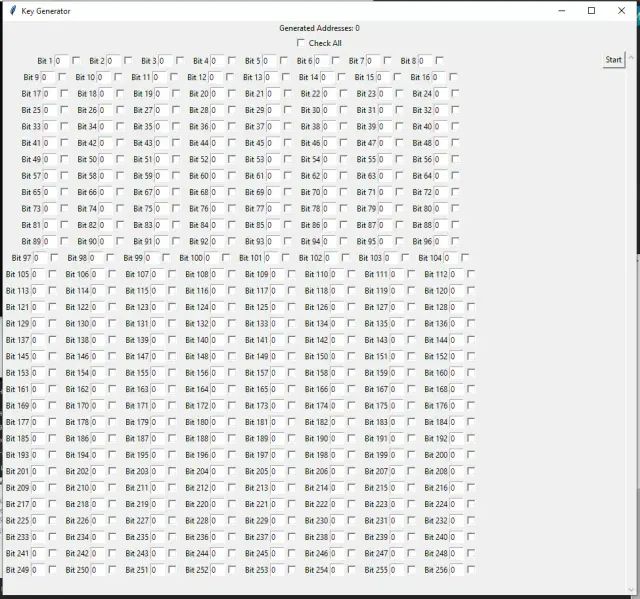Check the Bit 211 checkbox

coord(172,487)
